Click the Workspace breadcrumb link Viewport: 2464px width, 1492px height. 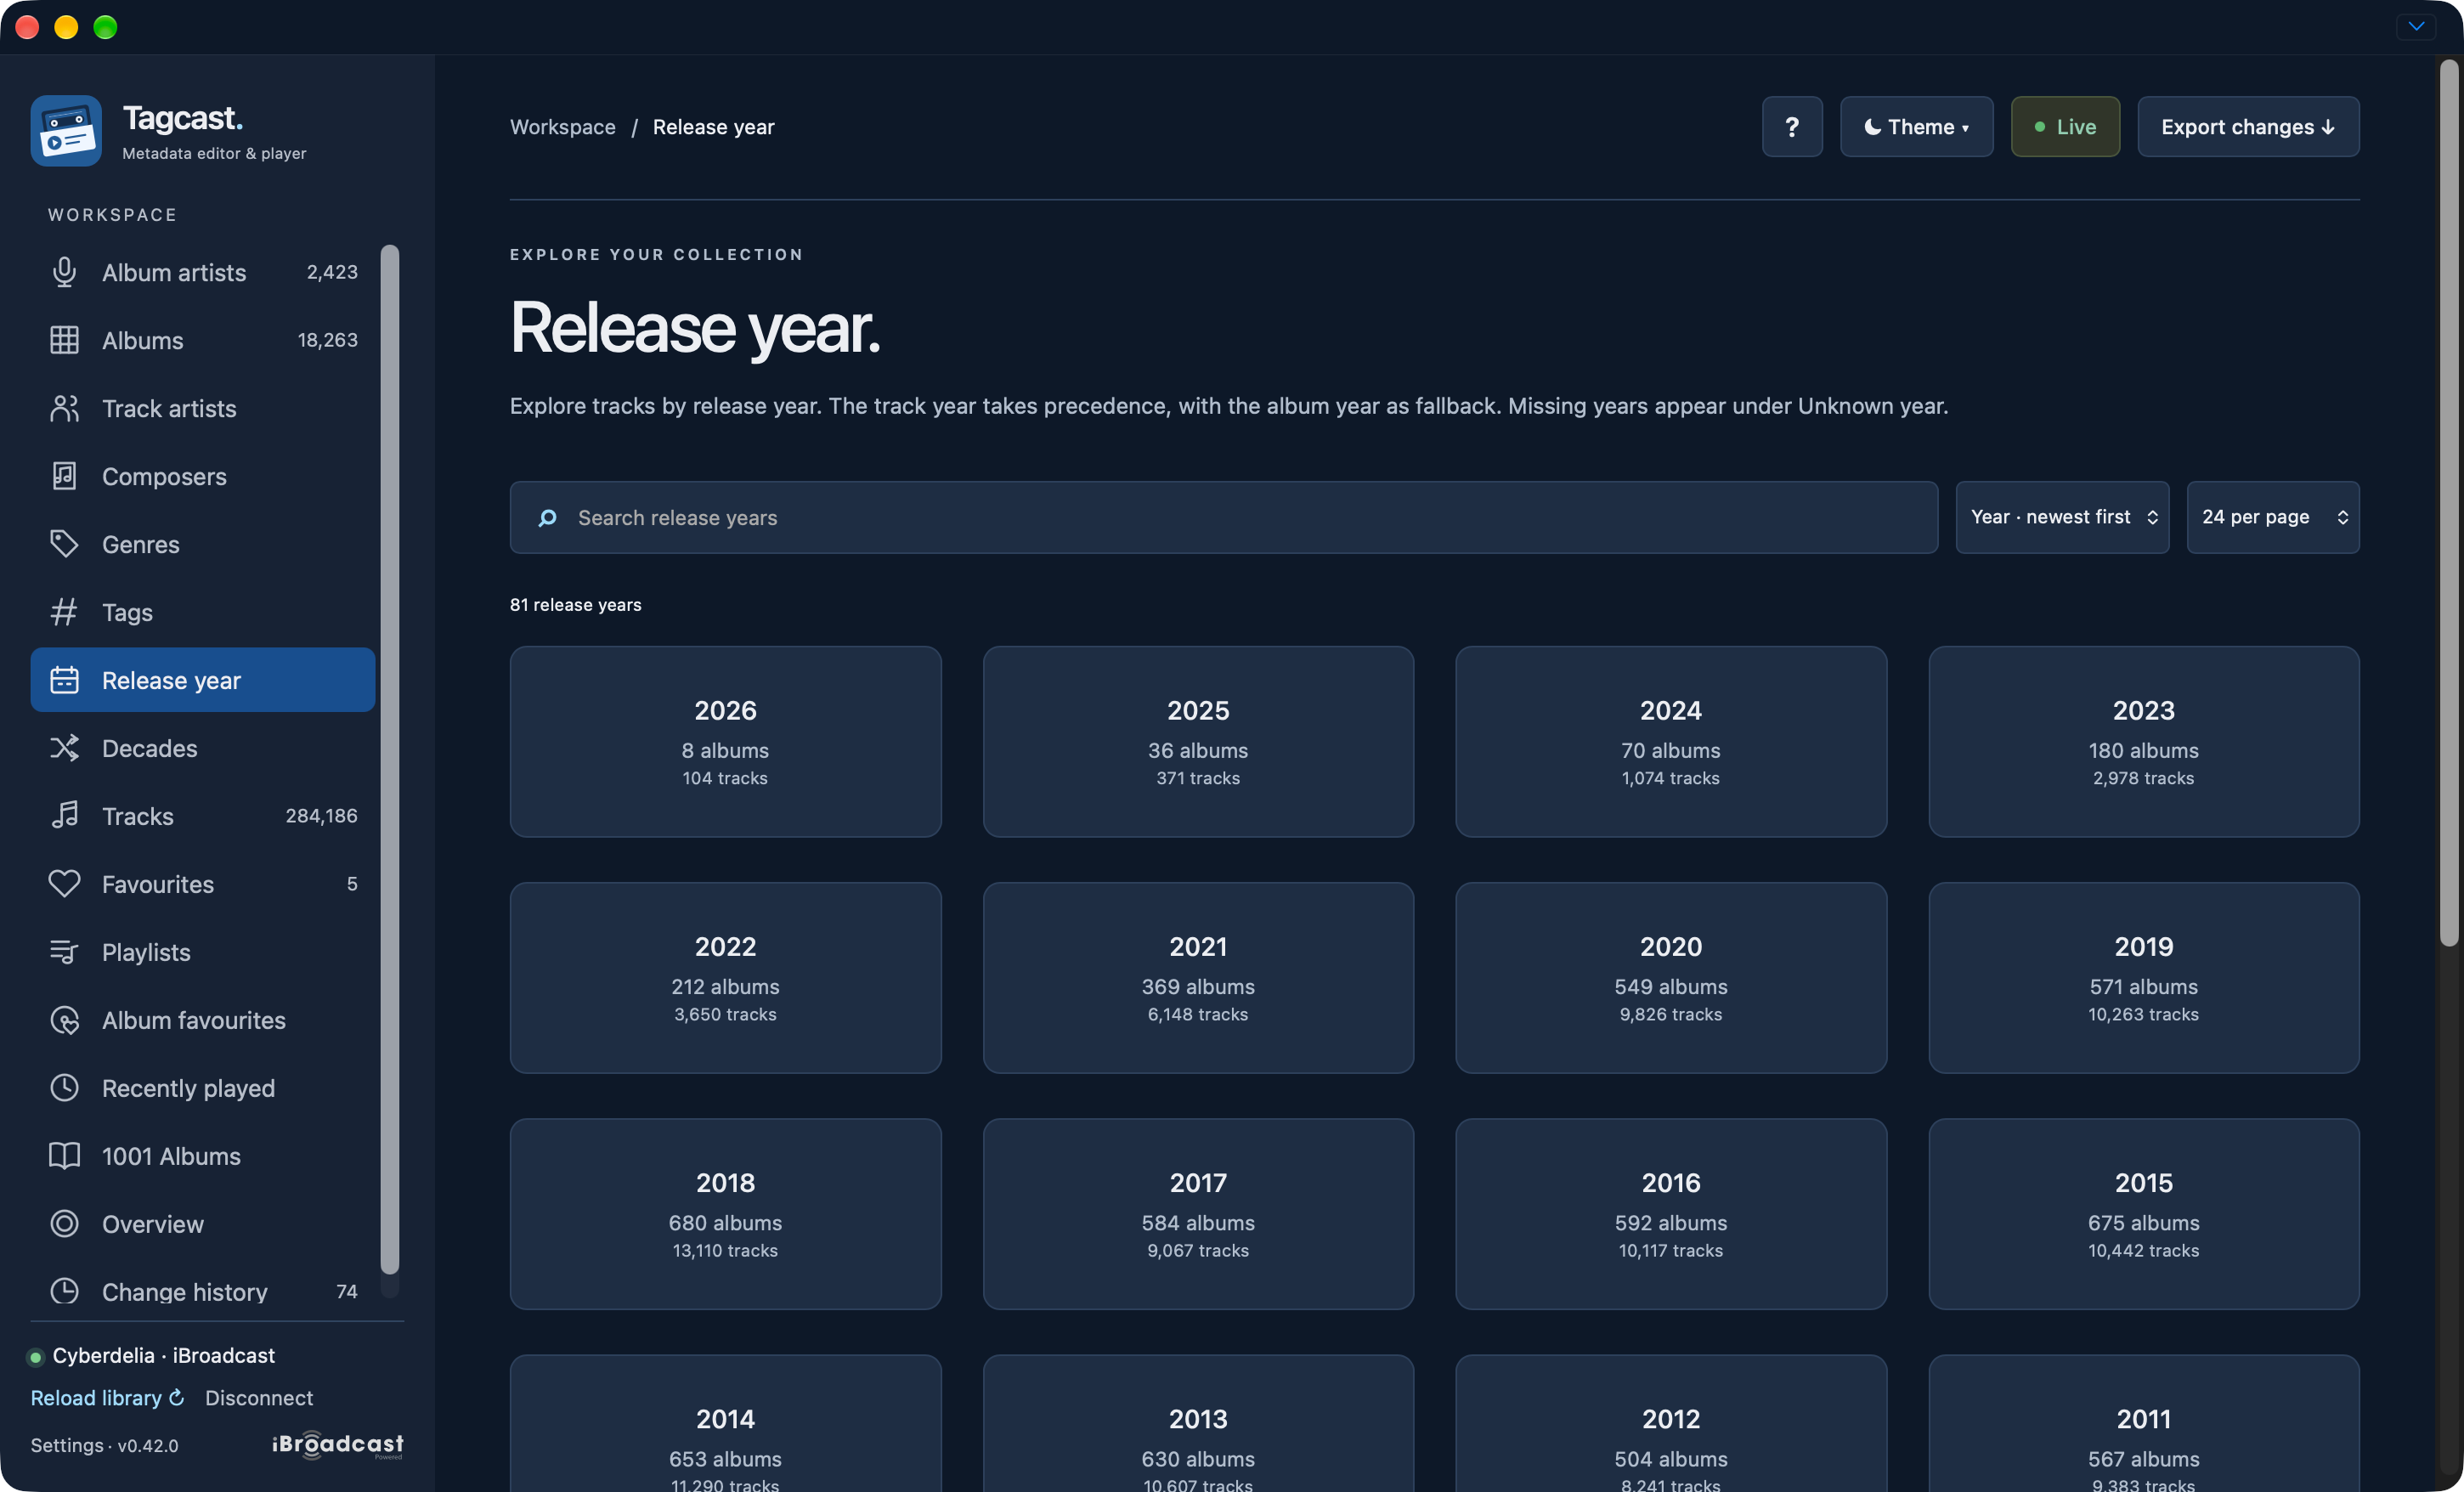tap(563, 127)
